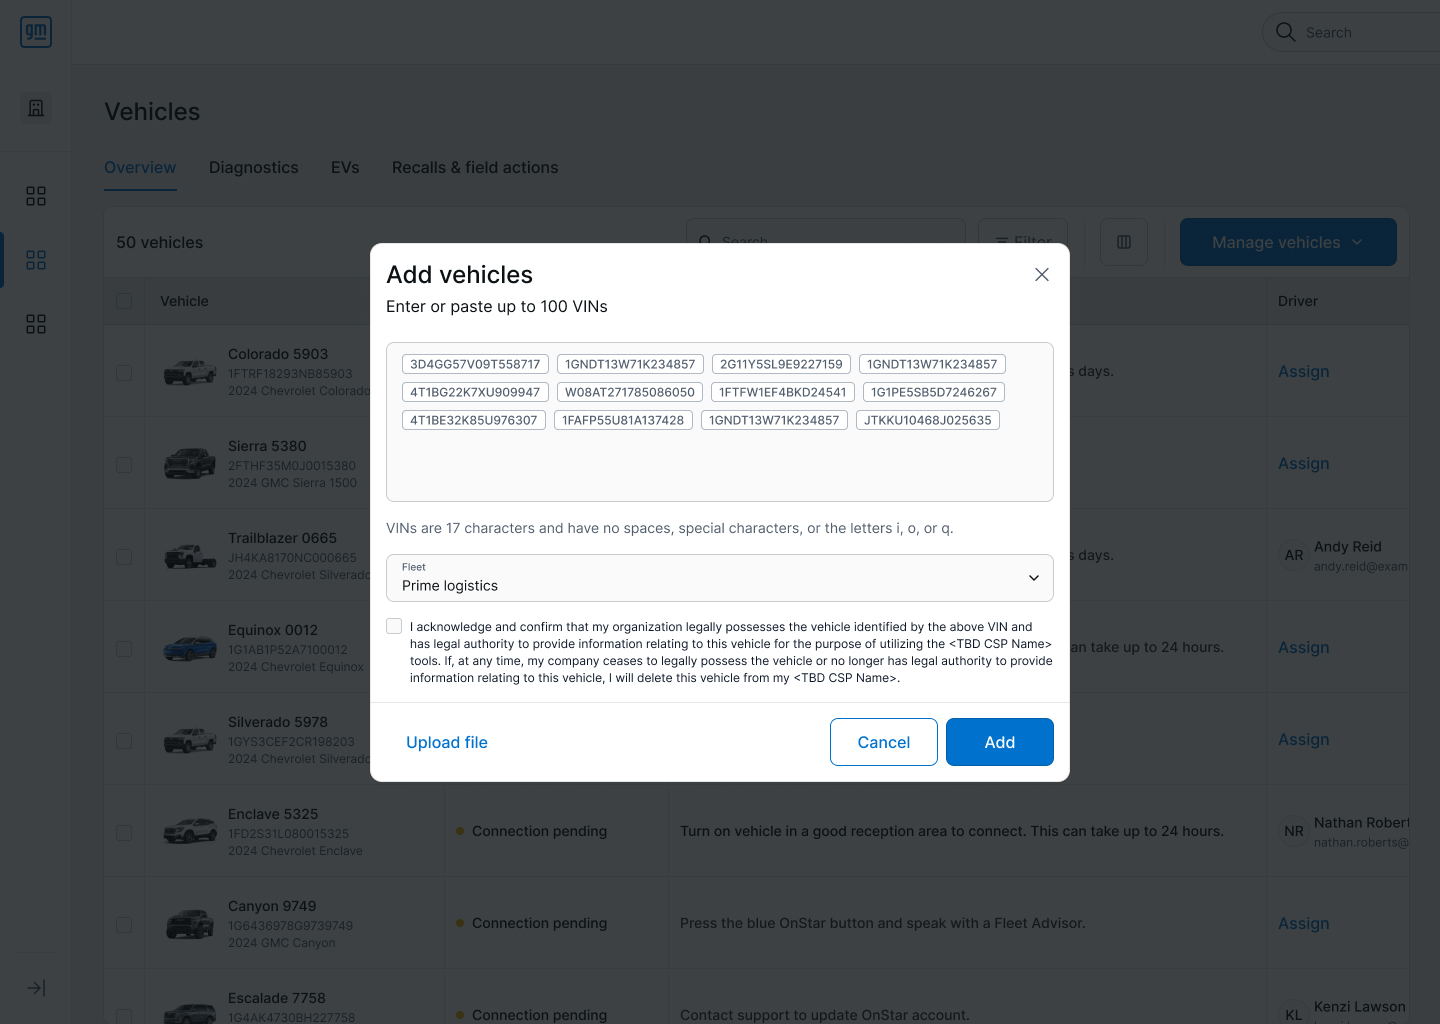Select VIN chip 2G11Y5SL9E9227159

click(781, 364)
